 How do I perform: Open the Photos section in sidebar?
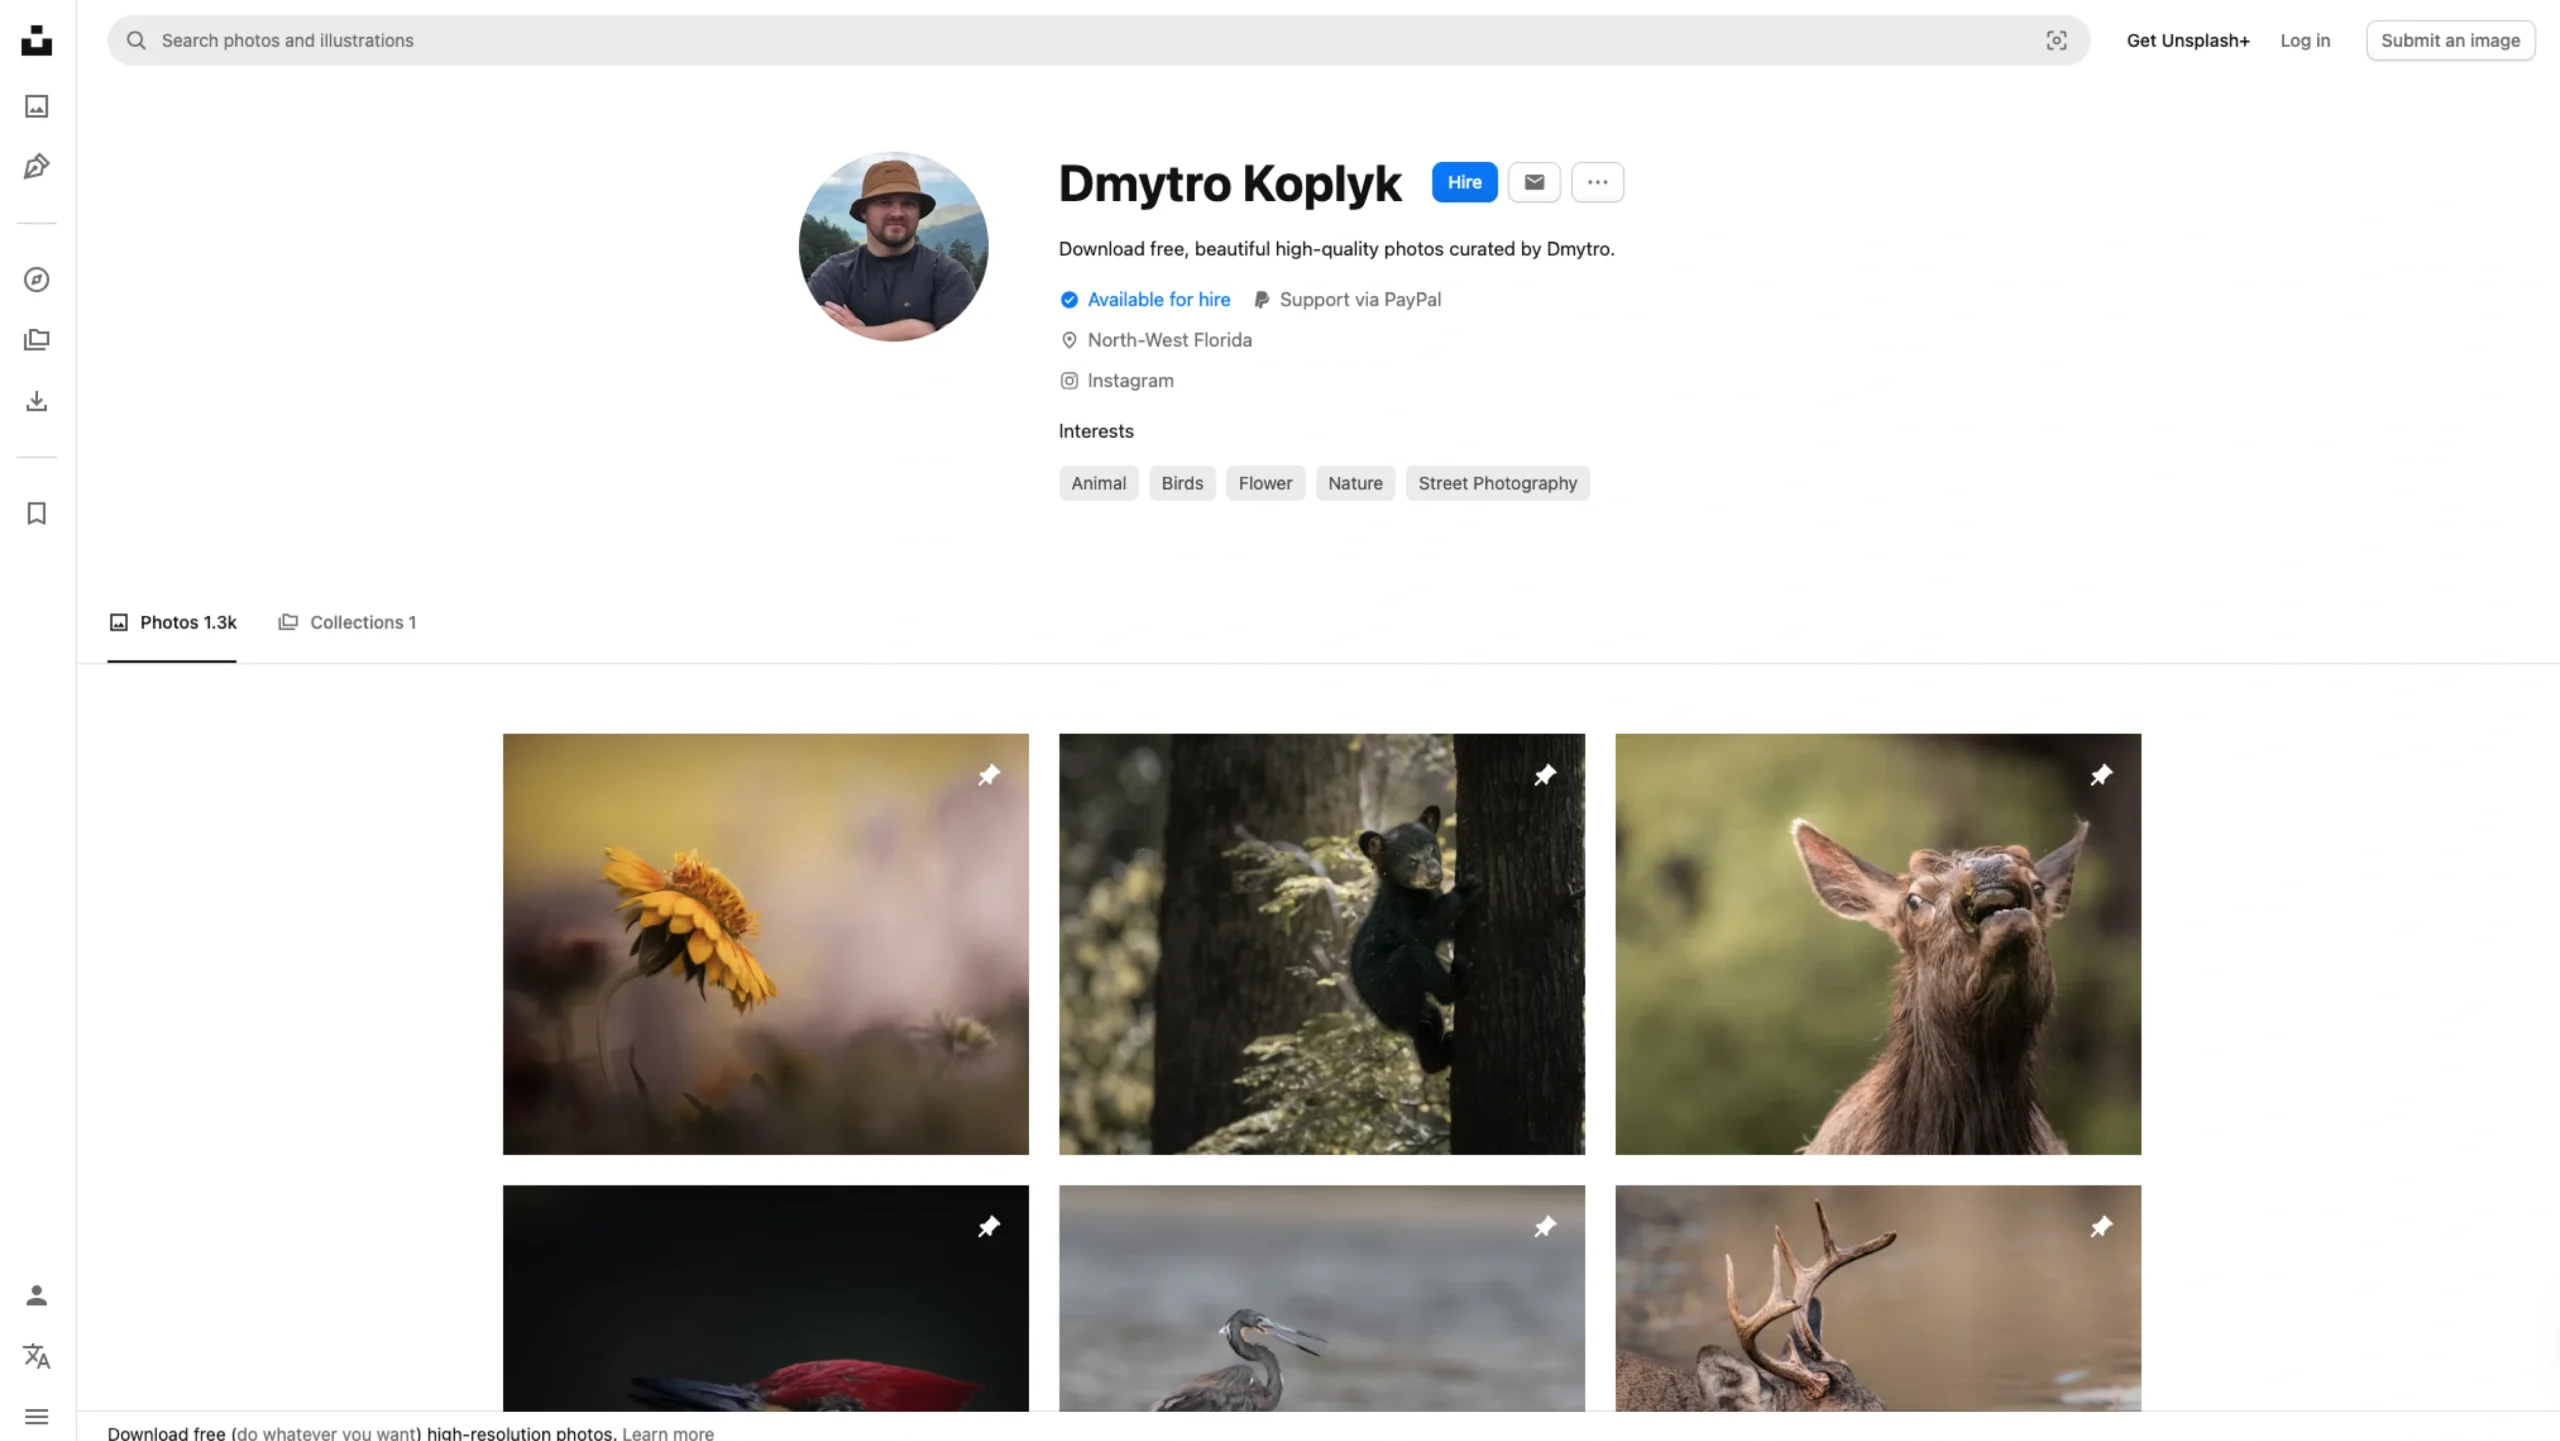[x=36, y=106]
